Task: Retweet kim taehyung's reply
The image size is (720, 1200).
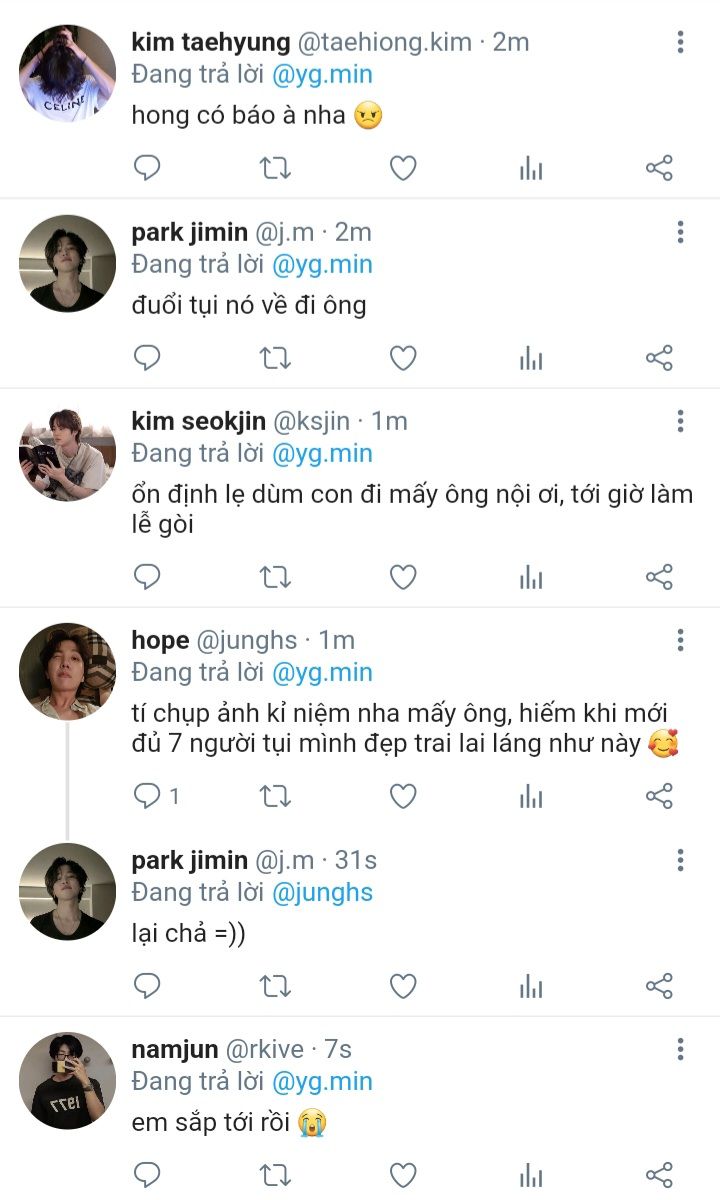Action: point(275,168)
